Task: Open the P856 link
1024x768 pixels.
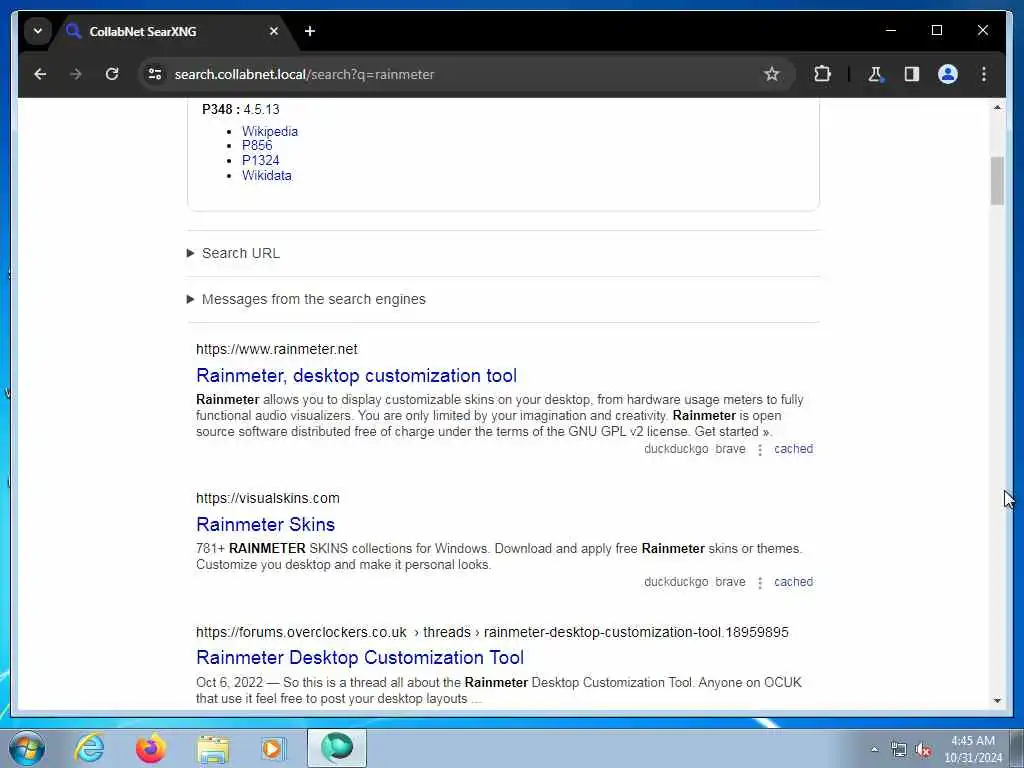Action: [x=257, y=146]
